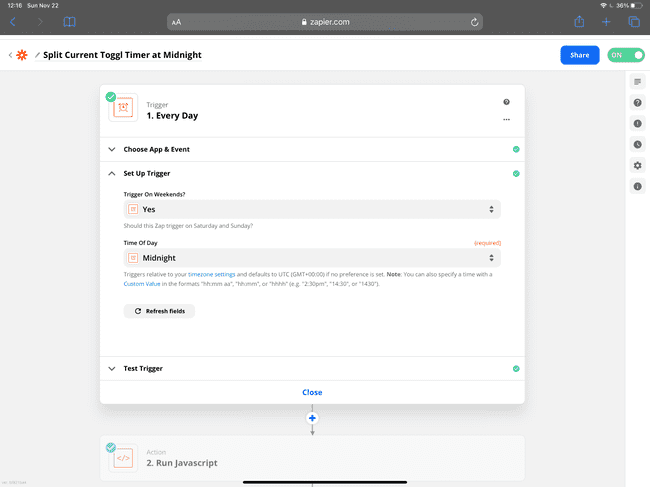Open the settings gear sidebar icon
Image resolution: width=650 pixels, height=487 pixels.
638,165
